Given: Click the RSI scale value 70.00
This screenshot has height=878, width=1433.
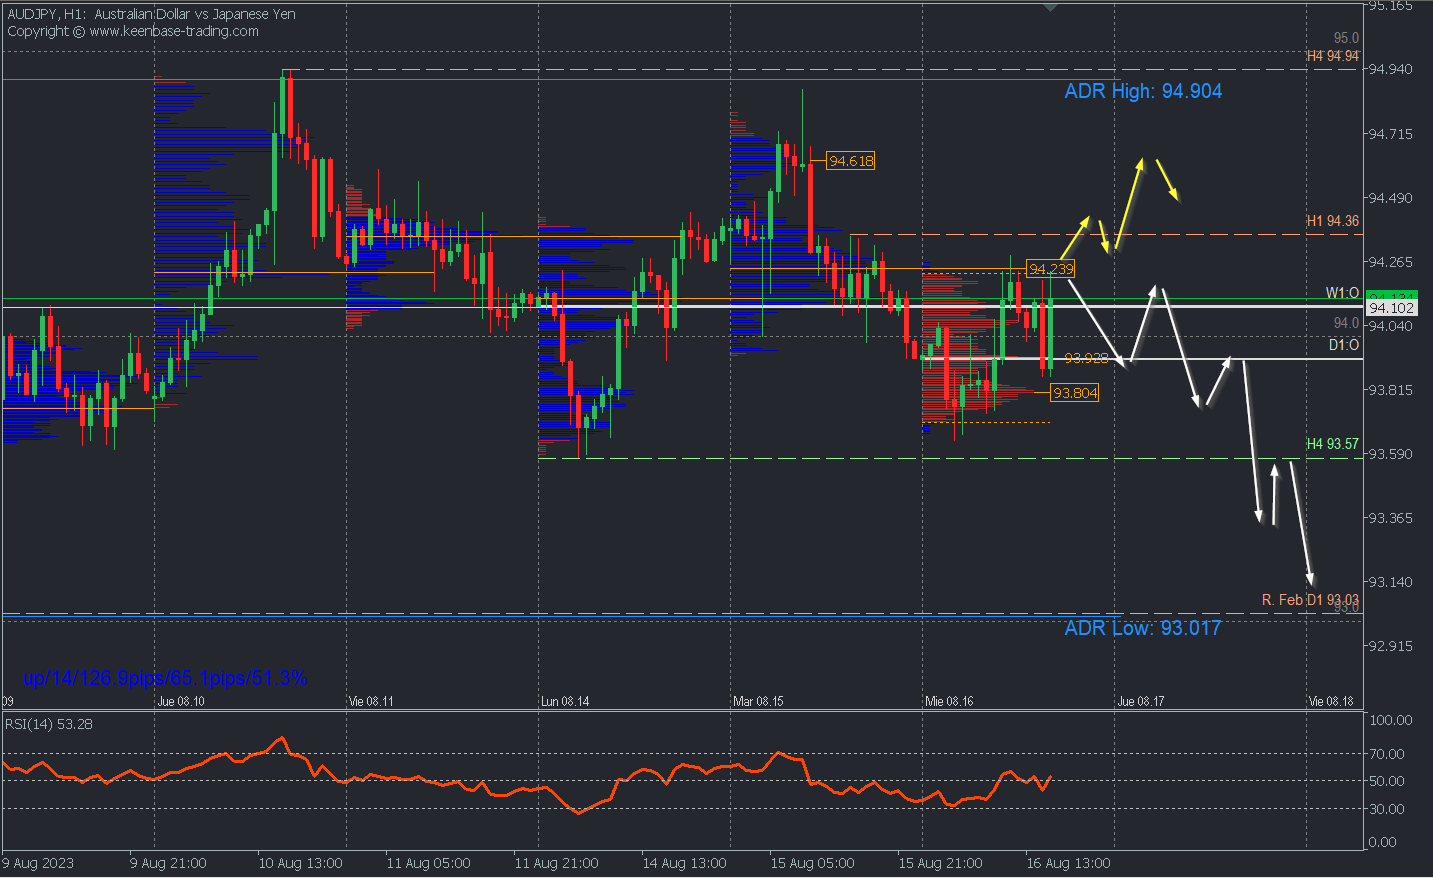Looking at the screenshot, I should click(x=1388, y=754).
